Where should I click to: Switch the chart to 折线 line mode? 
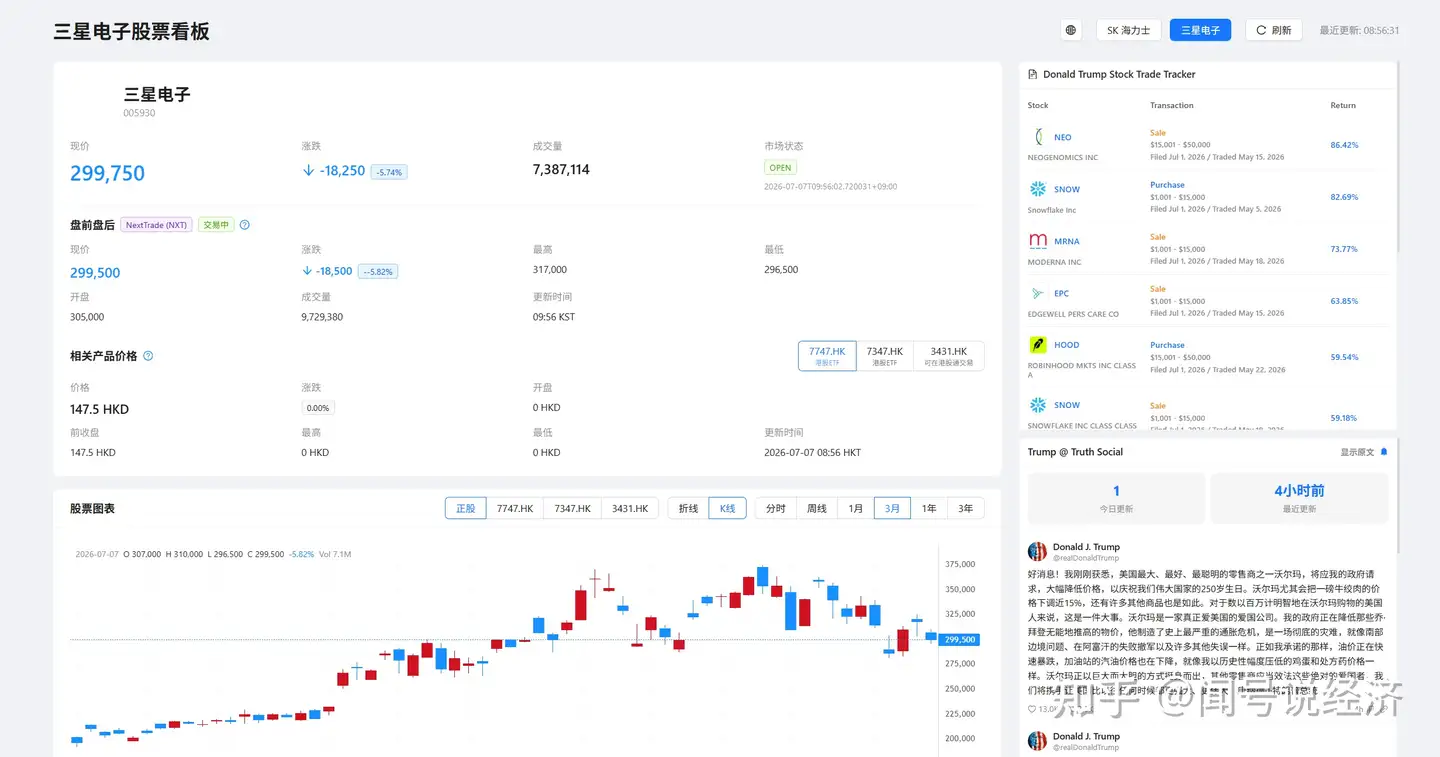tap(688, 508)
